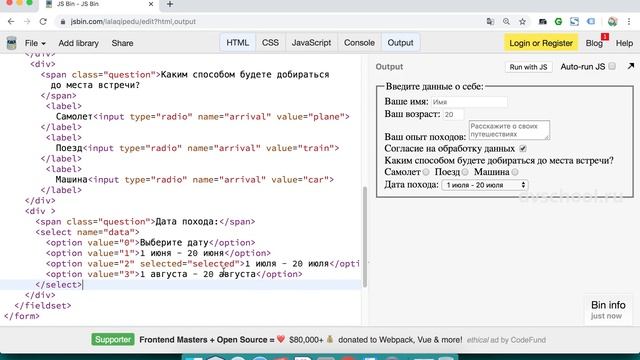Toggle the Output panel tab
640x360 pixels.
click(x=400, y=42)
